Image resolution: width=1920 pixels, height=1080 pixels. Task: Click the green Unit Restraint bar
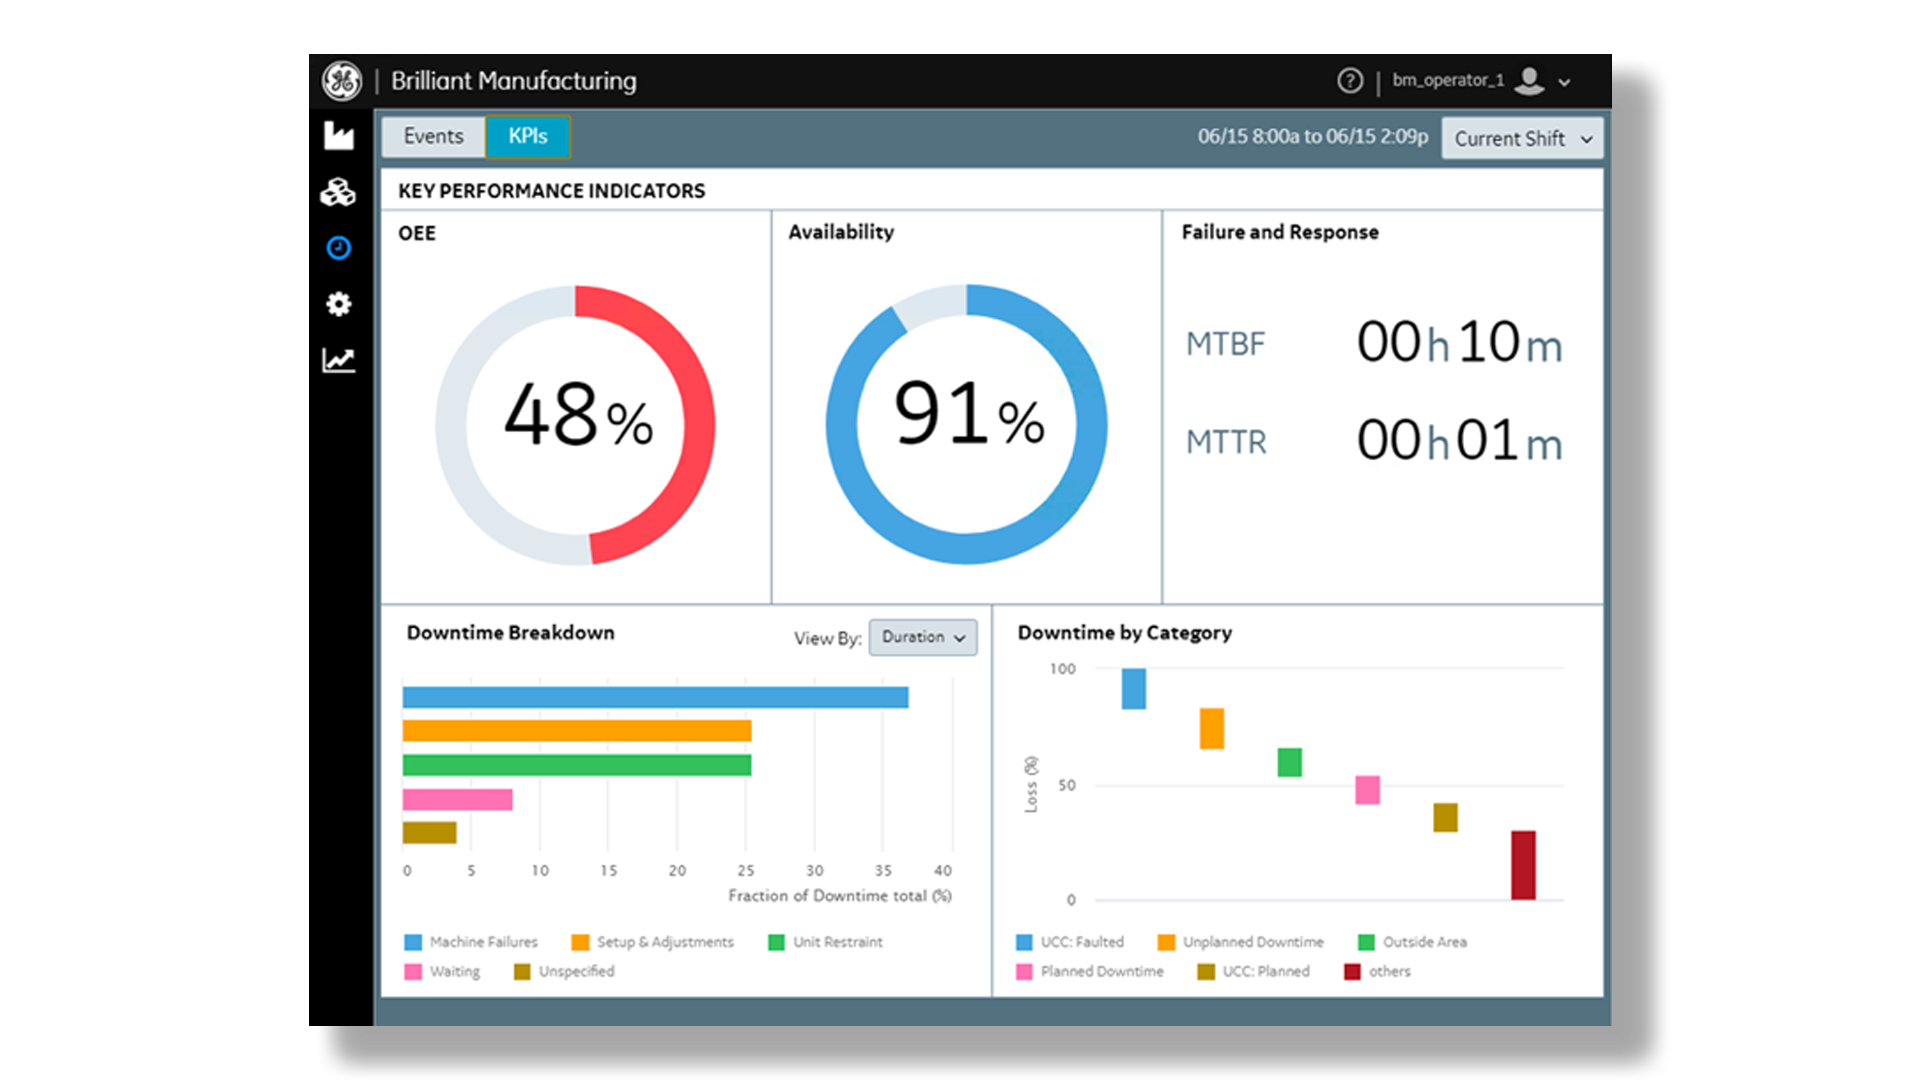point(577,765)
